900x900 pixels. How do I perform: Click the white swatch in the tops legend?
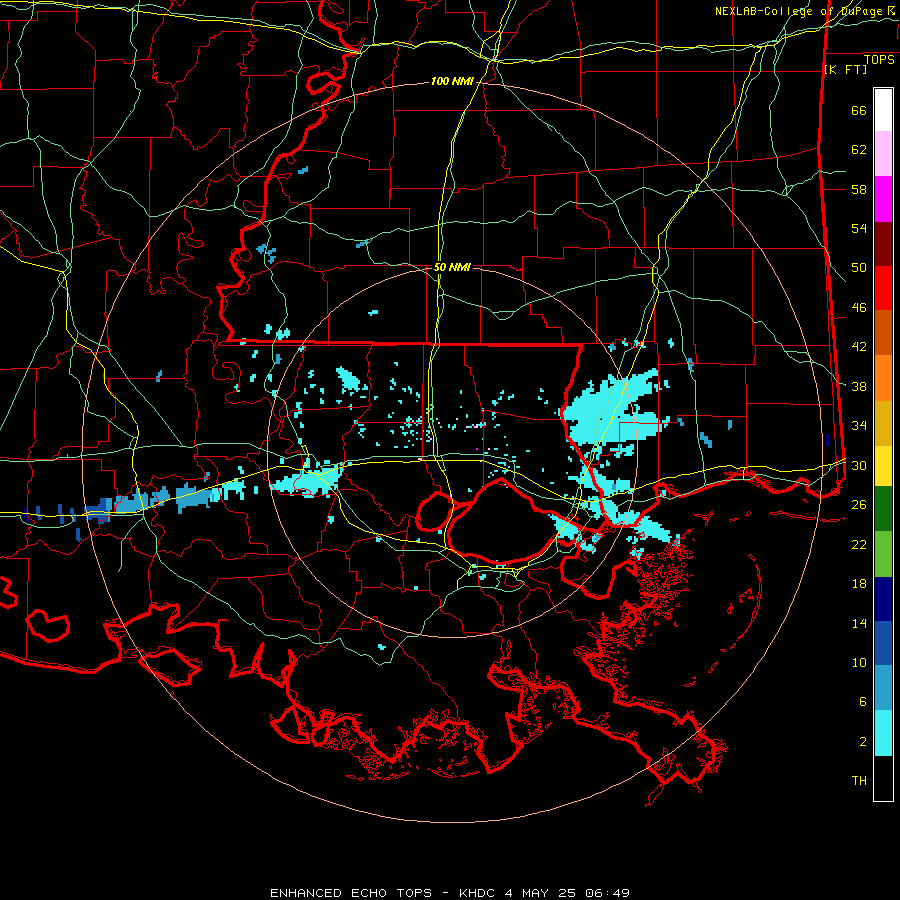pos(883,110)
